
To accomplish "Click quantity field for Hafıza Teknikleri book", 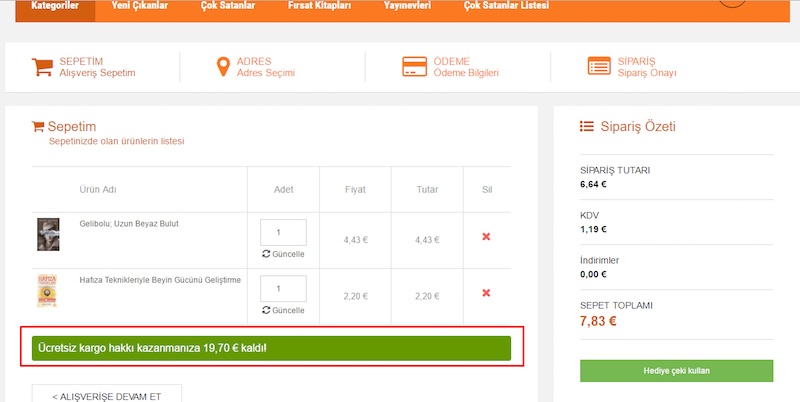I will click(283, 288).
